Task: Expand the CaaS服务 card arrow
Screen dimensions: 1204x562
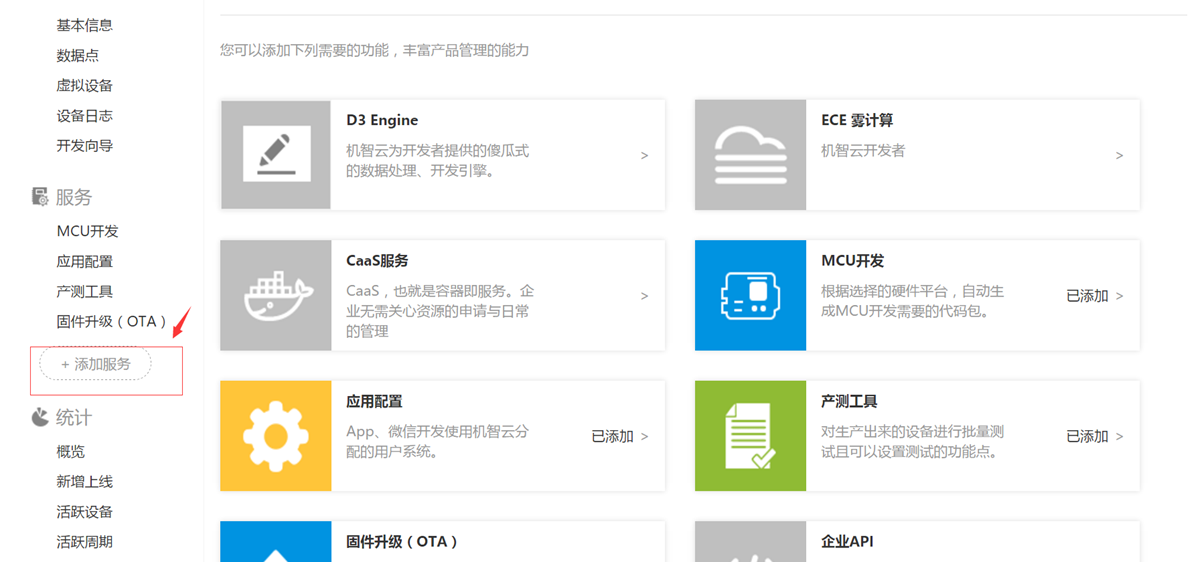Action: point(644,296)
